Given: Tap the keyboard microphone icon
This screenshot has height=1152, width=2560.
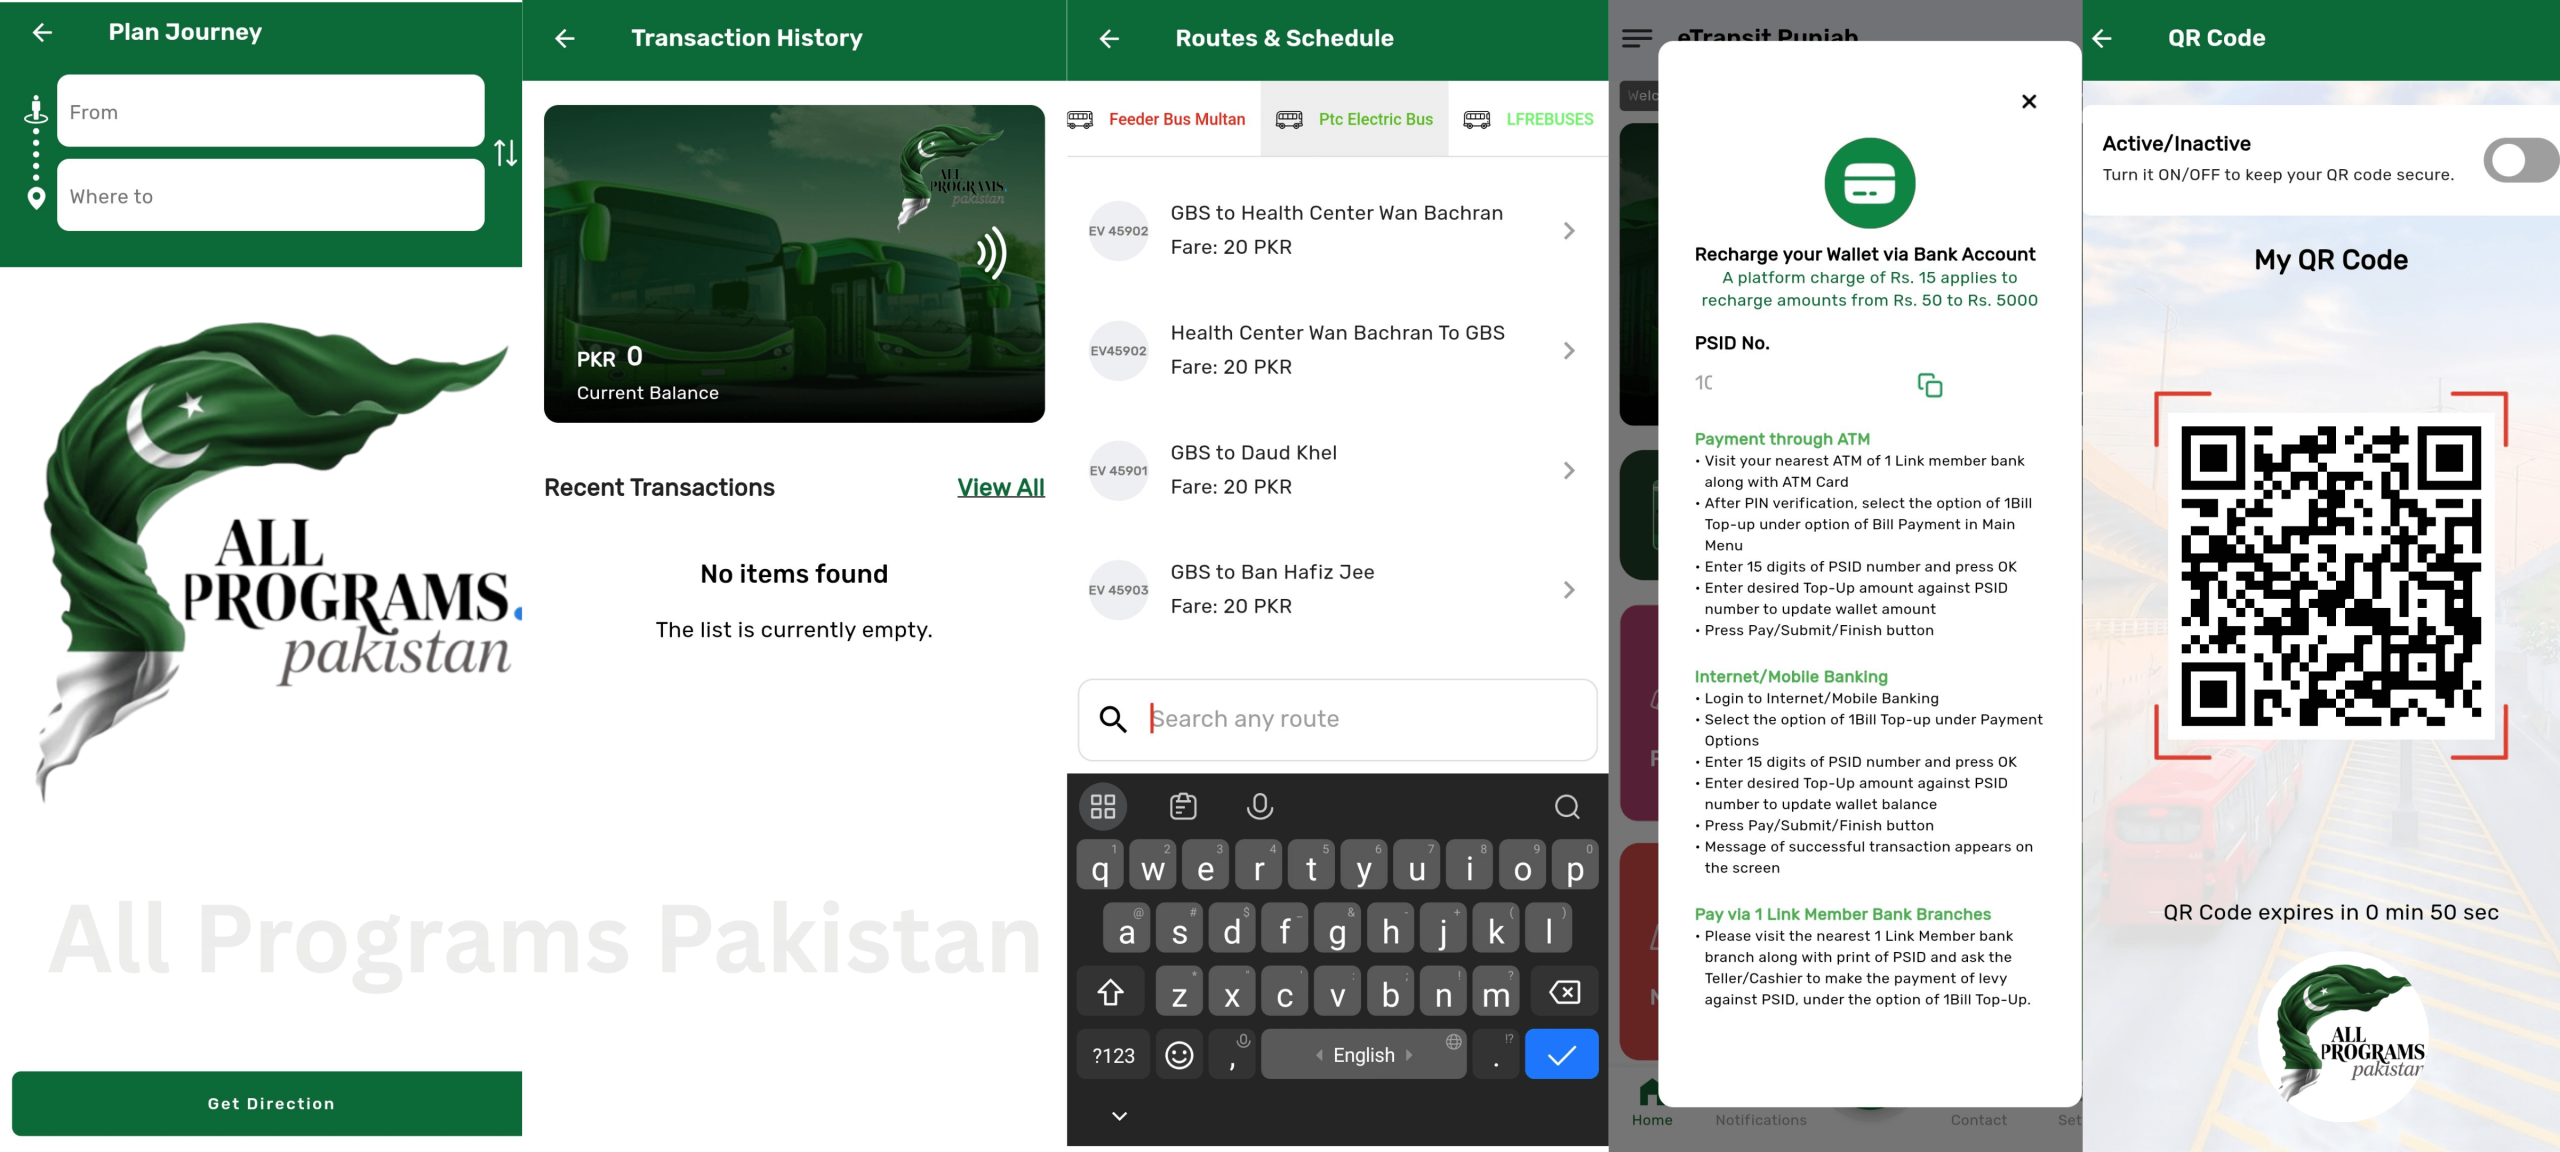Looking at the screenshot, I should tap(1259, 806).
